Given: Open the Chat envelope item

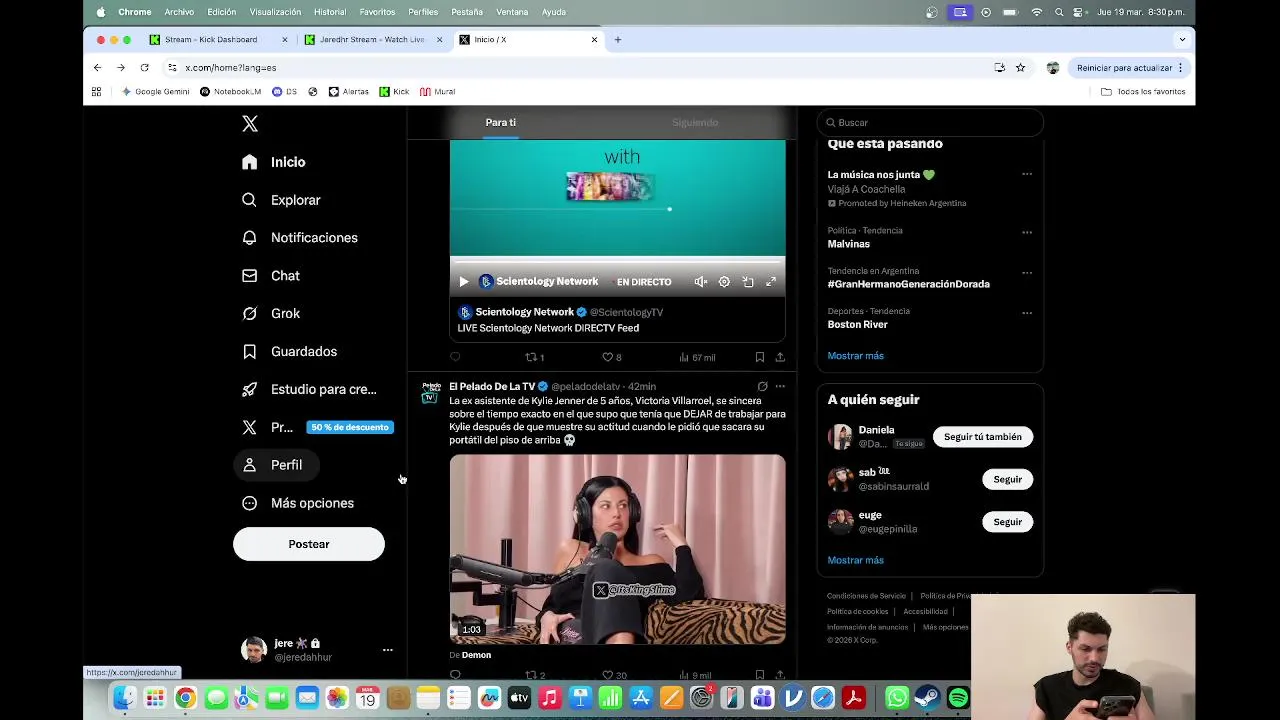Looking at the screenshot, I should click(271, 276).
